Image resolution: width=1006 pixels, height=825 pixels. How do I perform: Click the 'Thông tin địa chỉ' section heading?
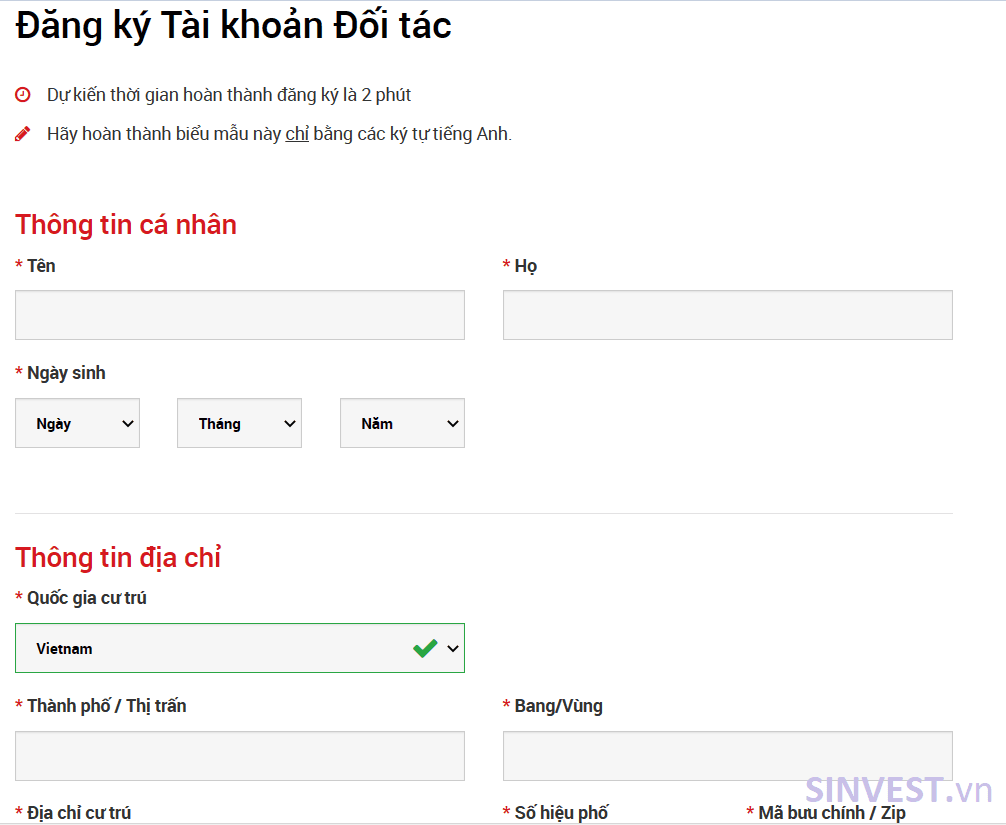118,557
